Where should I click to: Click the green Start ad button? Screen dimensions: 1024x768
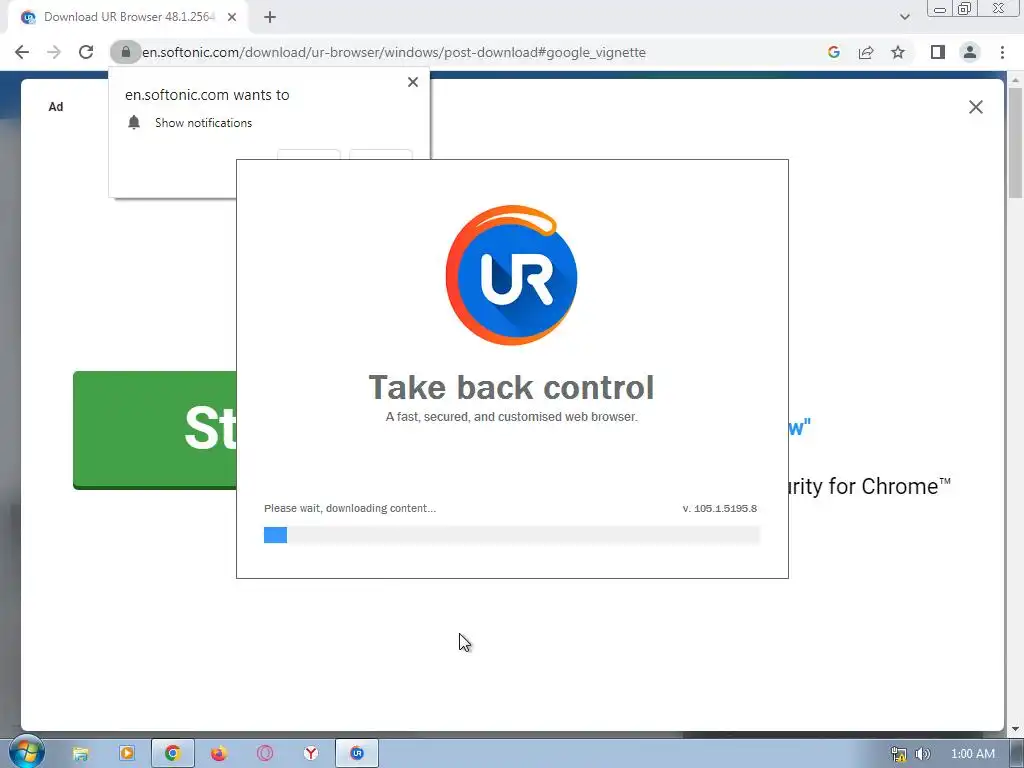click(x=155, y=430)
